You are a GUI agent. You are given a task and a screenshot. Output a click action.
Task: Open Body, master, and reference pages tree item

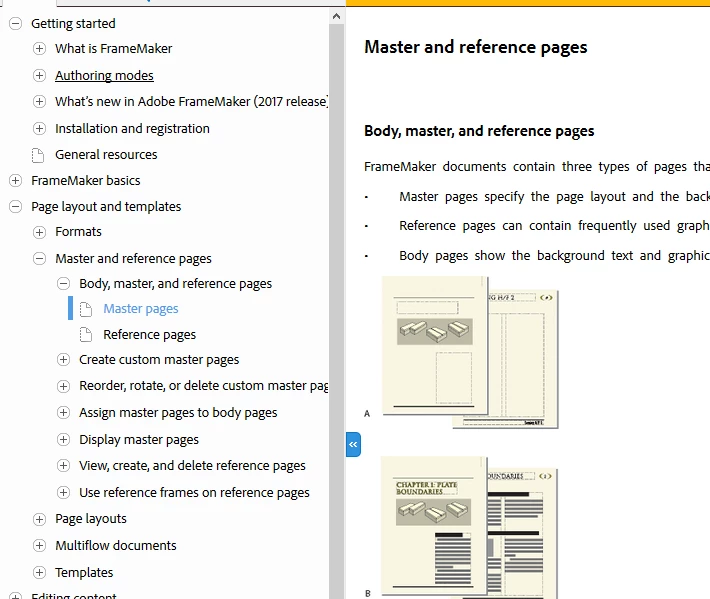pyautogui.click(x=175, y=283)
